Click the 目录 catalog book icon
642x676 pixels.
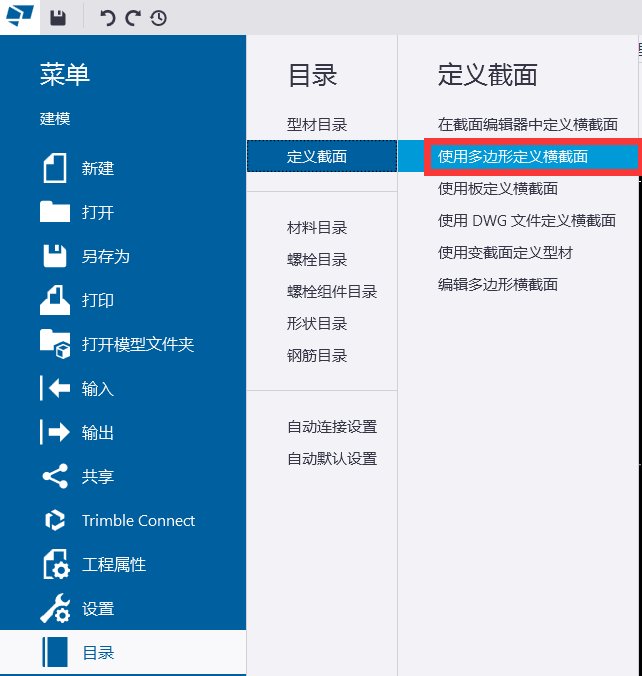(x=55, y=652)
